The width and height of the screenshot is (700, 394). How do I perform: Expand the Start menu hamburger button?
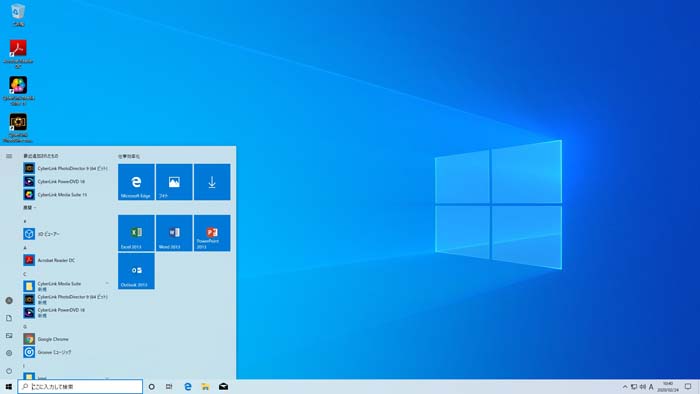9,156
